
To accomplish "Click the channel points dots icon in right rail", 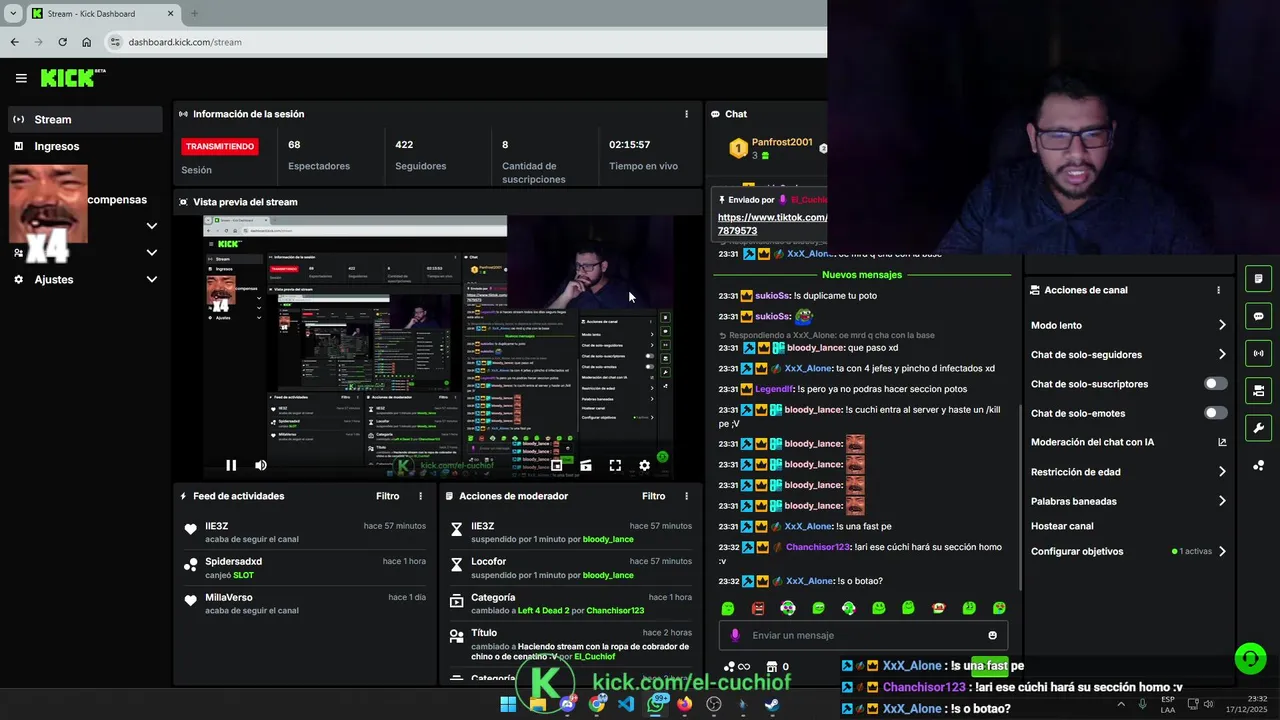I will tap(1258, 465).
